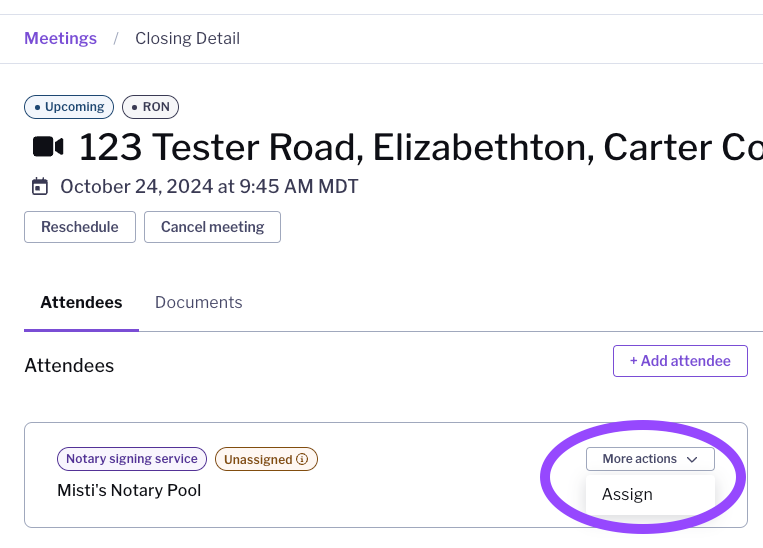Open the More actions dropdown
This screenshot has width=763, height=548.
pyautogui.click(x=650, y=459)
